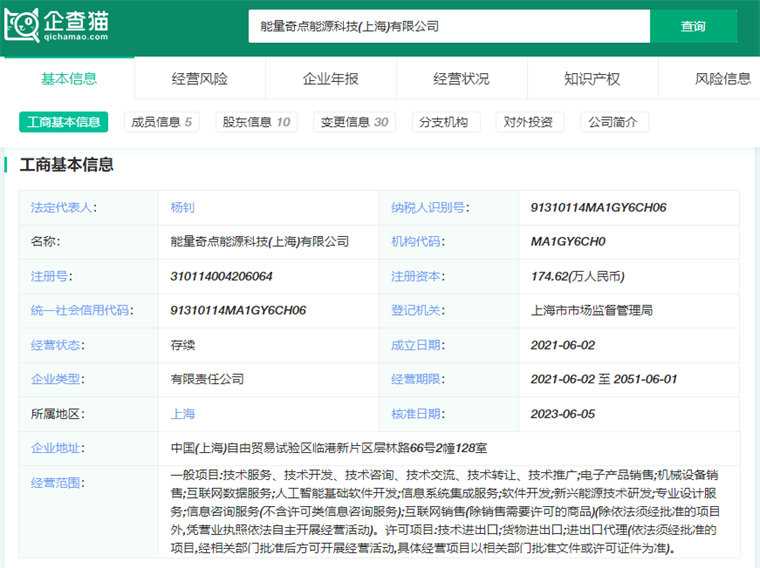The image size is (760, 568).
Task: Open the 企业年报 tab
Action: click(x=331, y=79)
